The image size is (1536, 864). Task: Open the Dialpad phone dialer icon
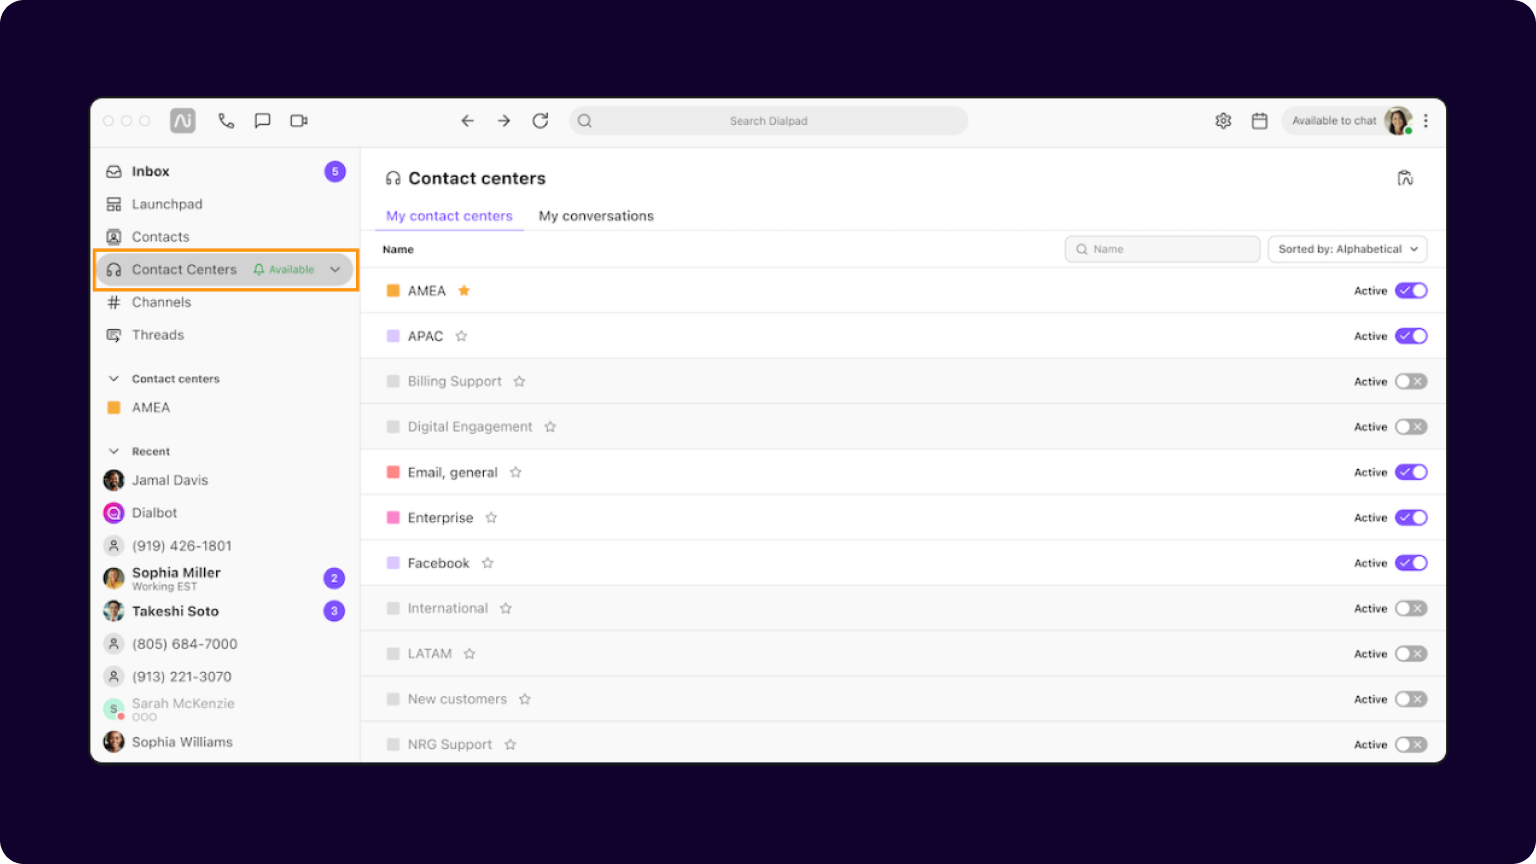[226, 120]
